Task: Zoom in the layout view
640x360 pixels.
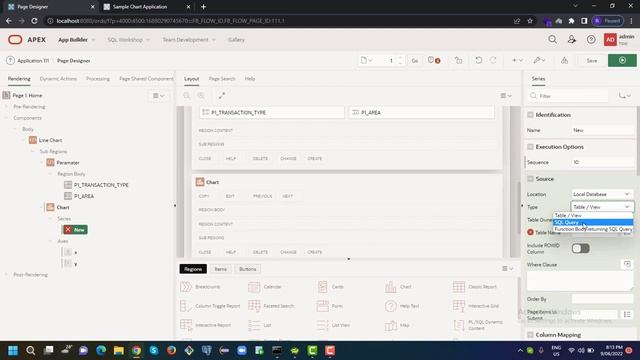Action: point(201,96)
